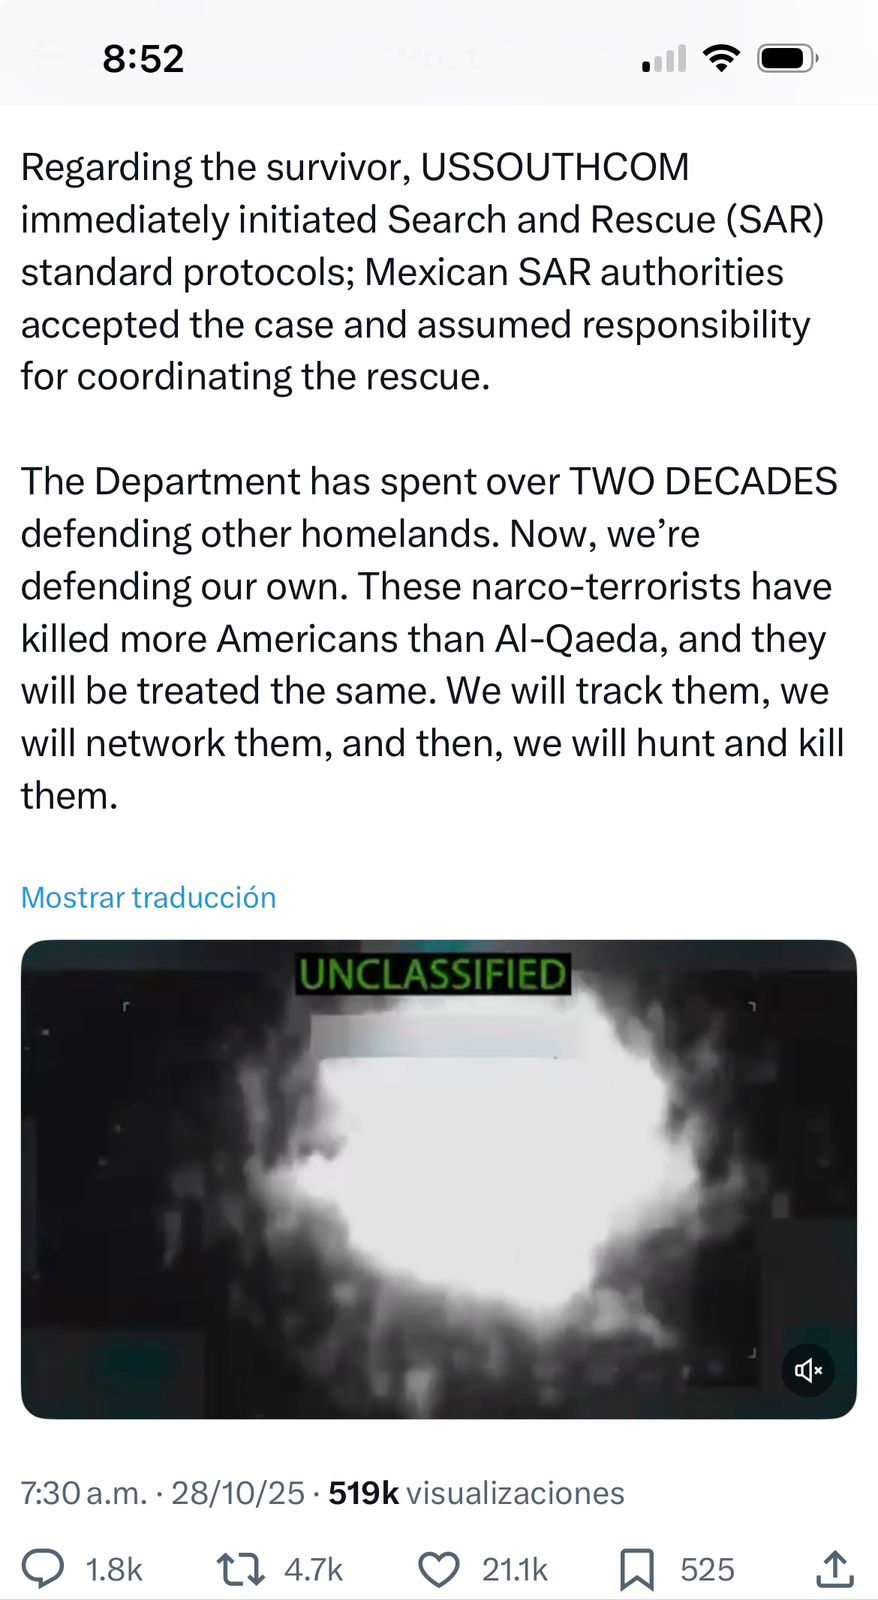Tap the 1.8k replies count

click(114, 1570)
